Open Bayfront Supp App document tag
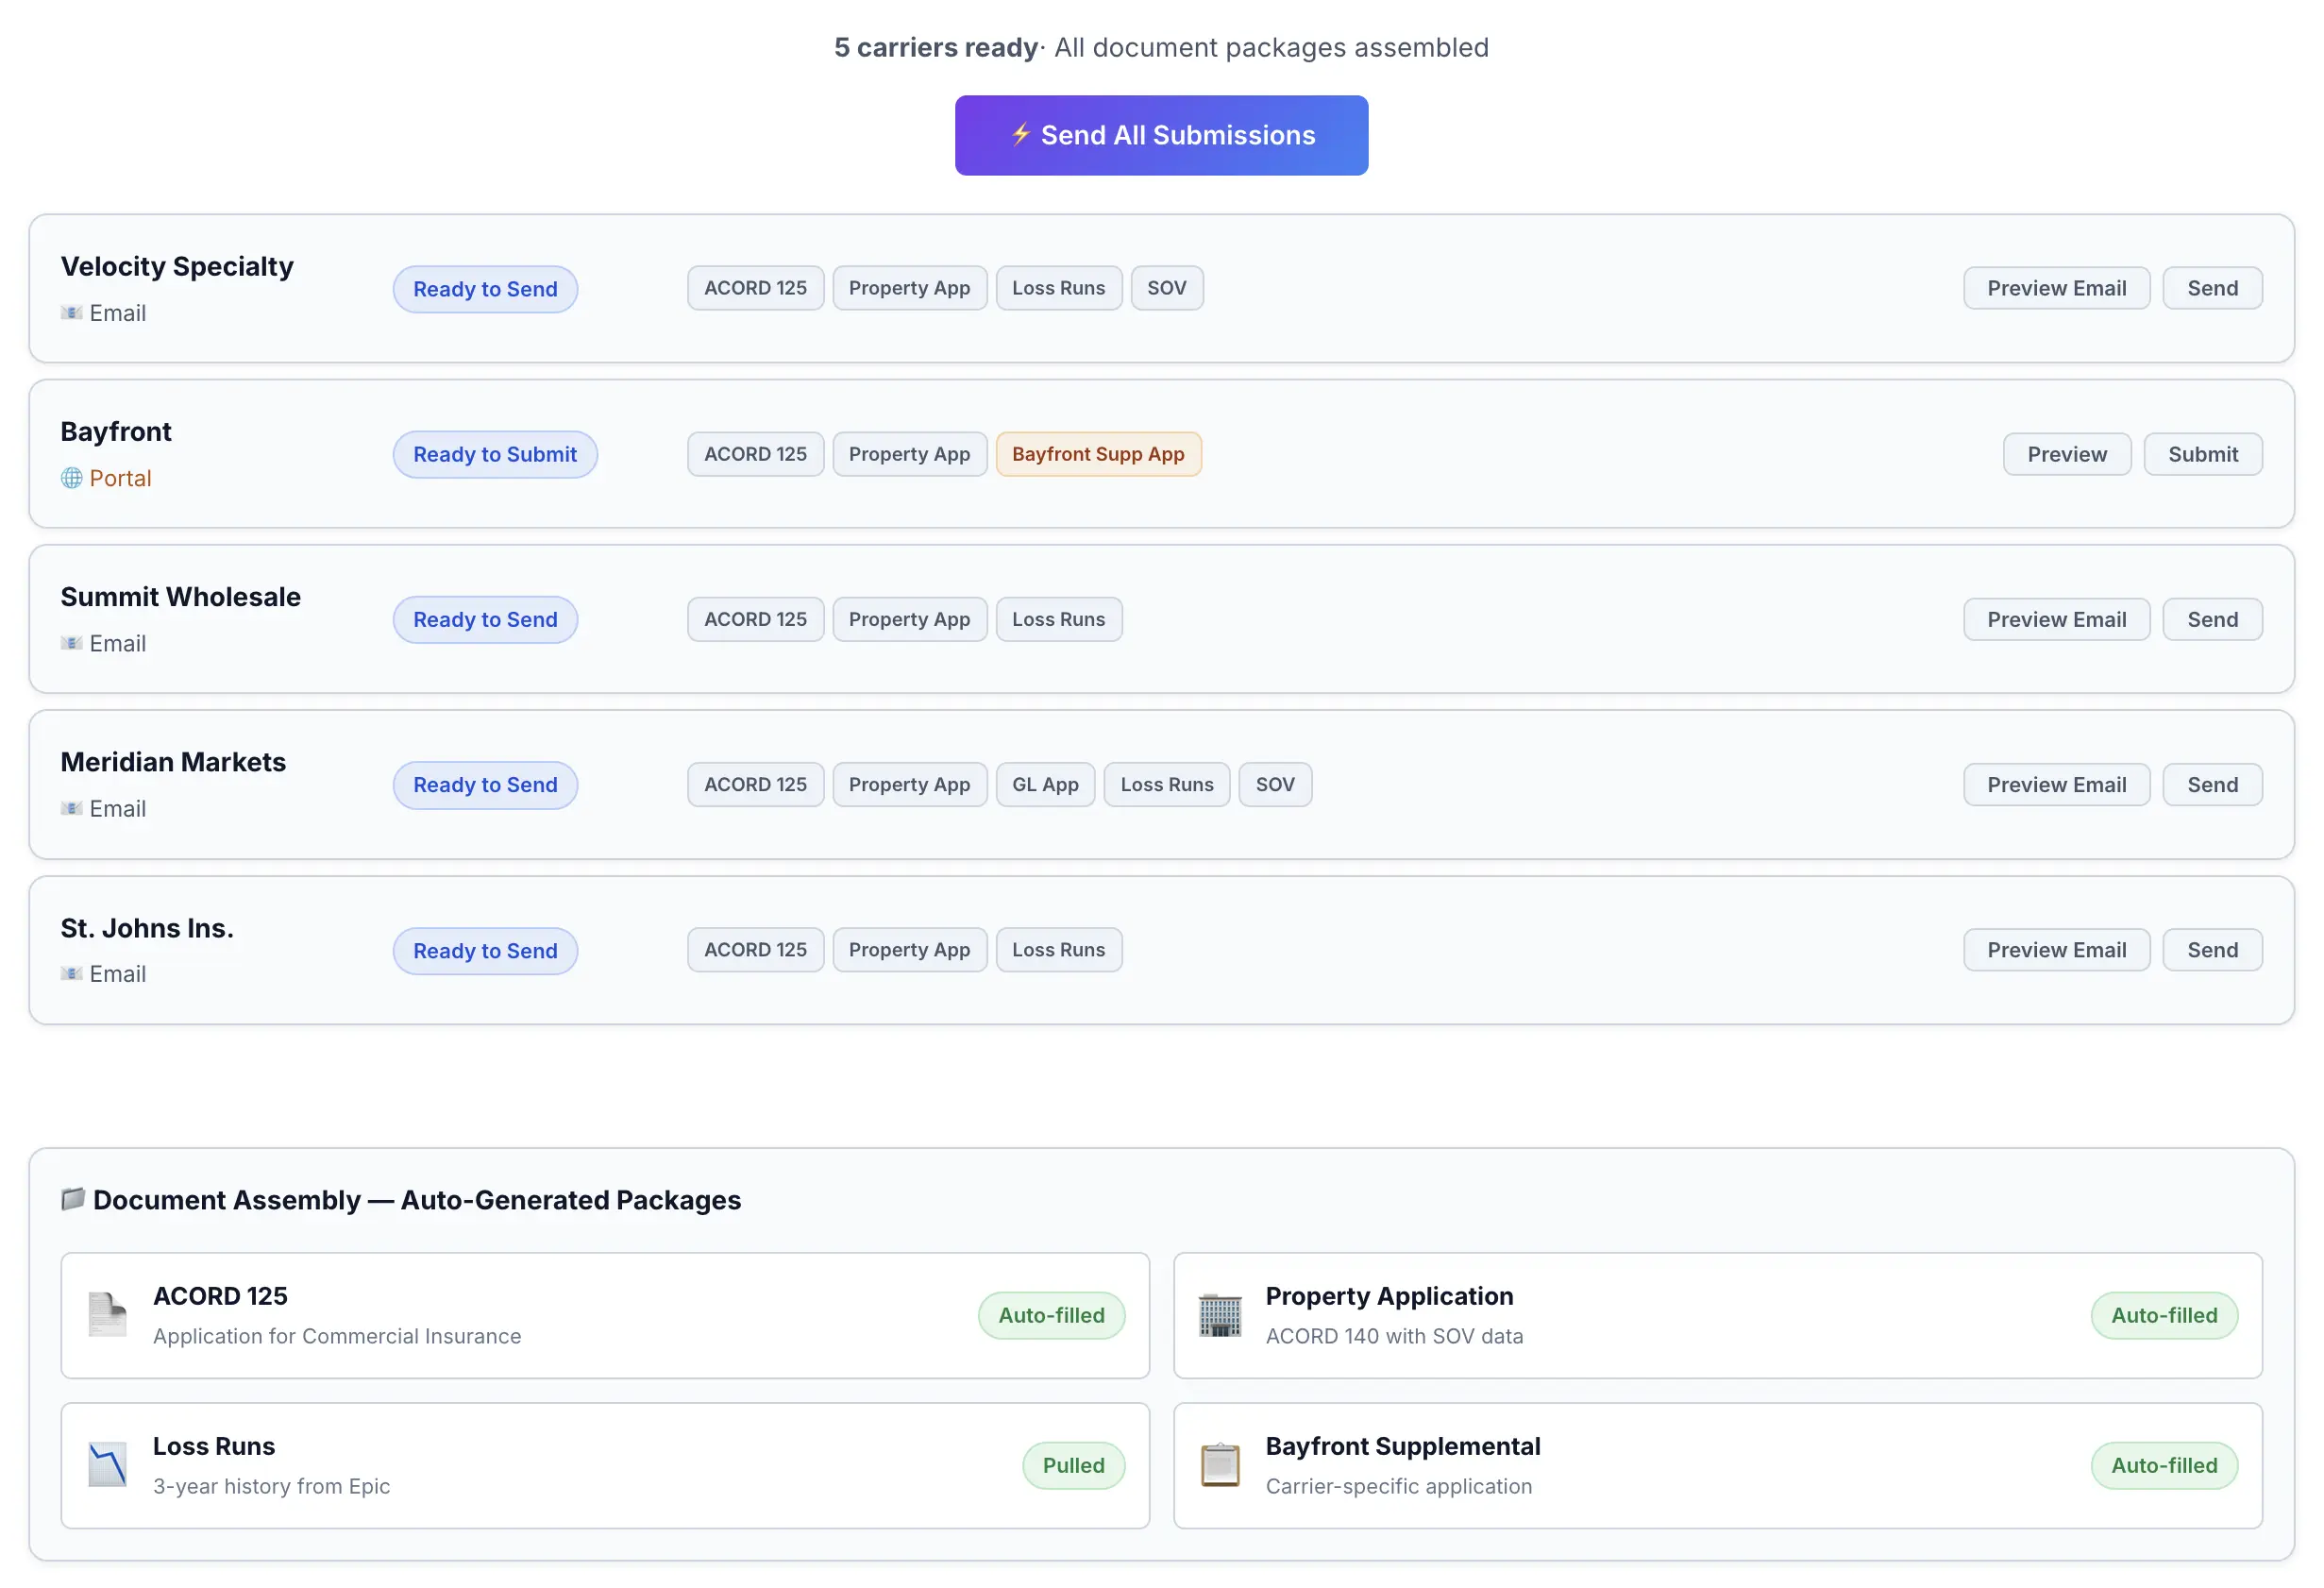Image resolution: width=2324 pixels, height=1588 pixels. [1097, 454]
